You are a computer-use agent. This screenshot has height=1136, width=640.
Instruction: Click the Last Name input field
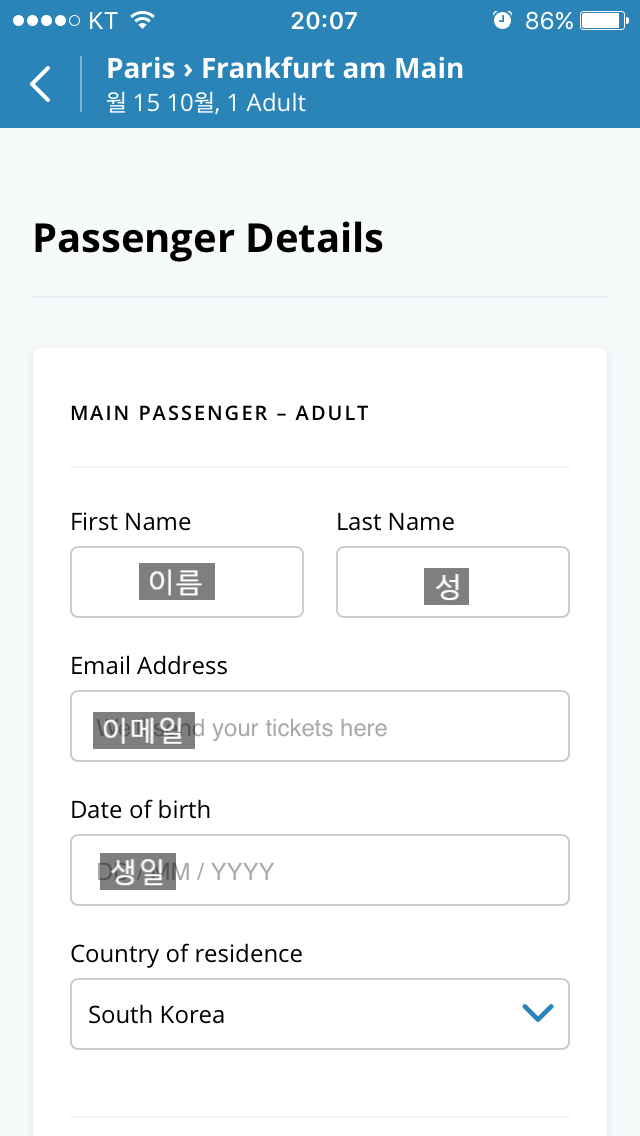452,582
